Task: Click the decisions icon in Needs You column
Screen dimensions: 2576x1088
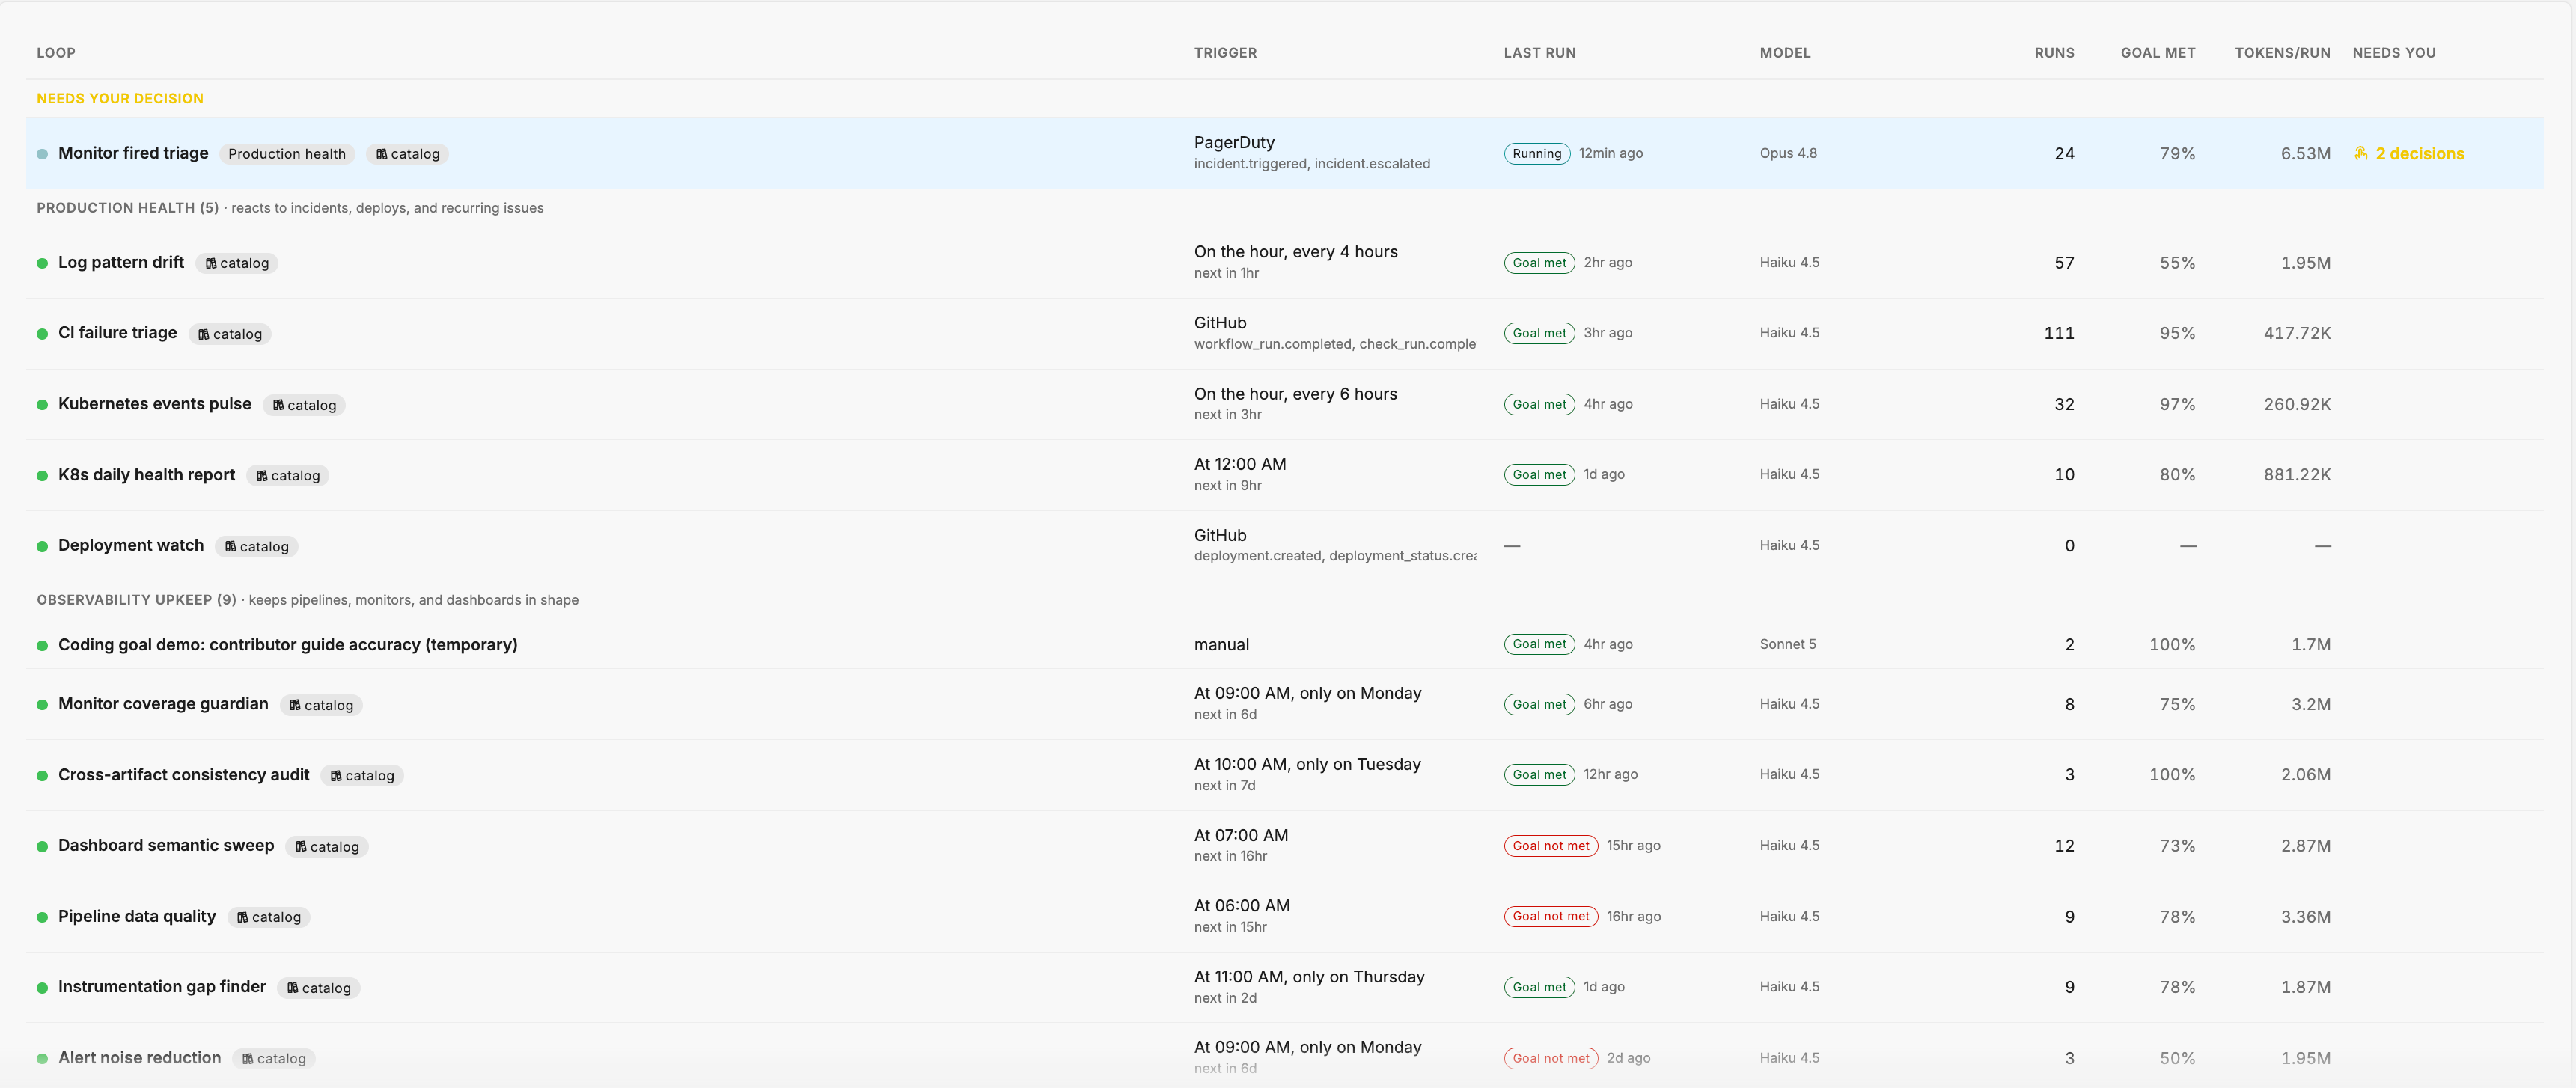Action: [x=2361, y=153]
